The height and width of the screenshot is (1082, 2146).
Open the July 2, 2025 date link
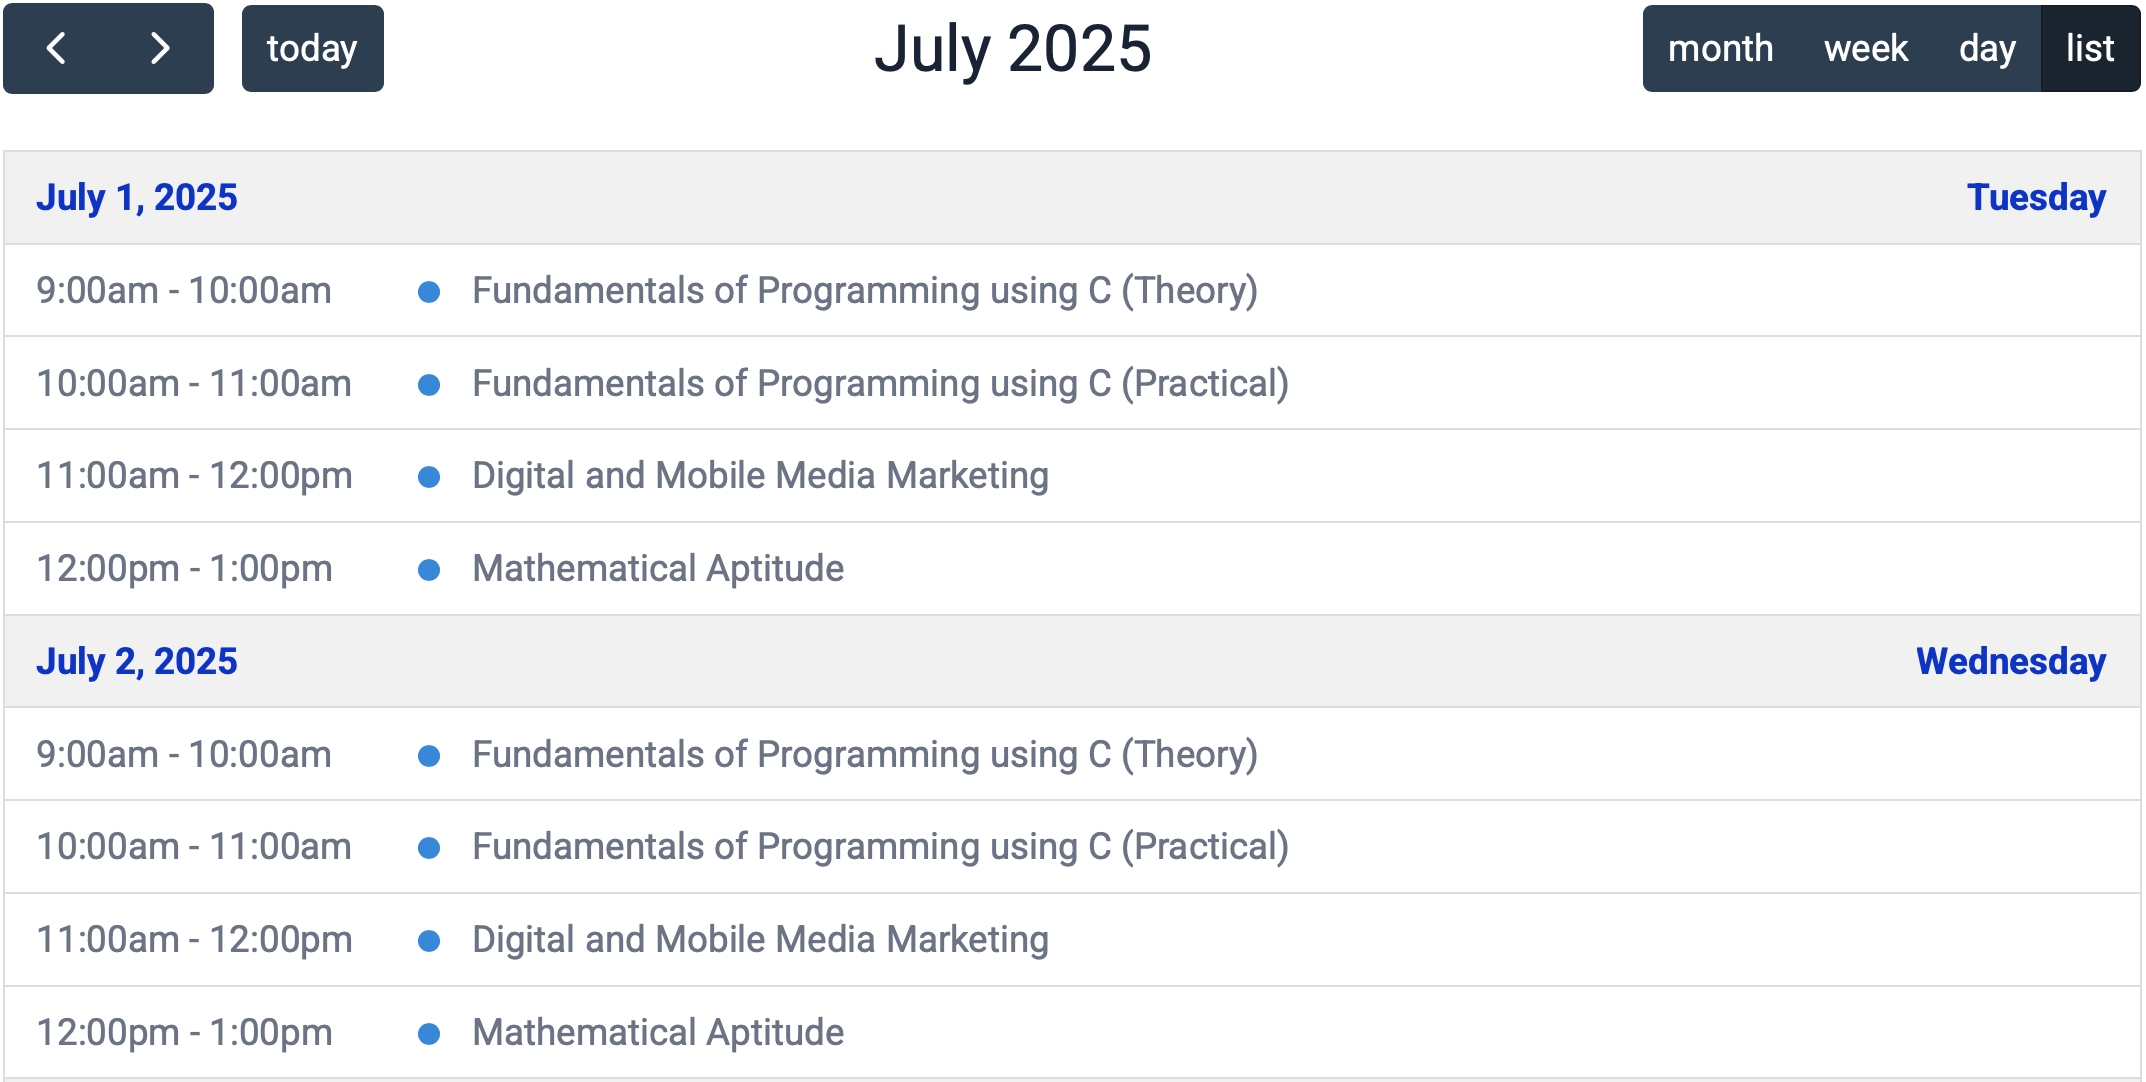coord(139,660)
